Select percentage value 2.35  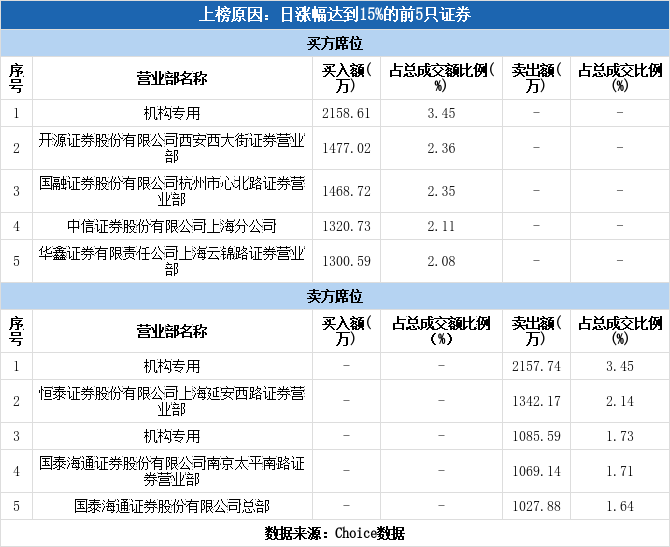point(441,191)
